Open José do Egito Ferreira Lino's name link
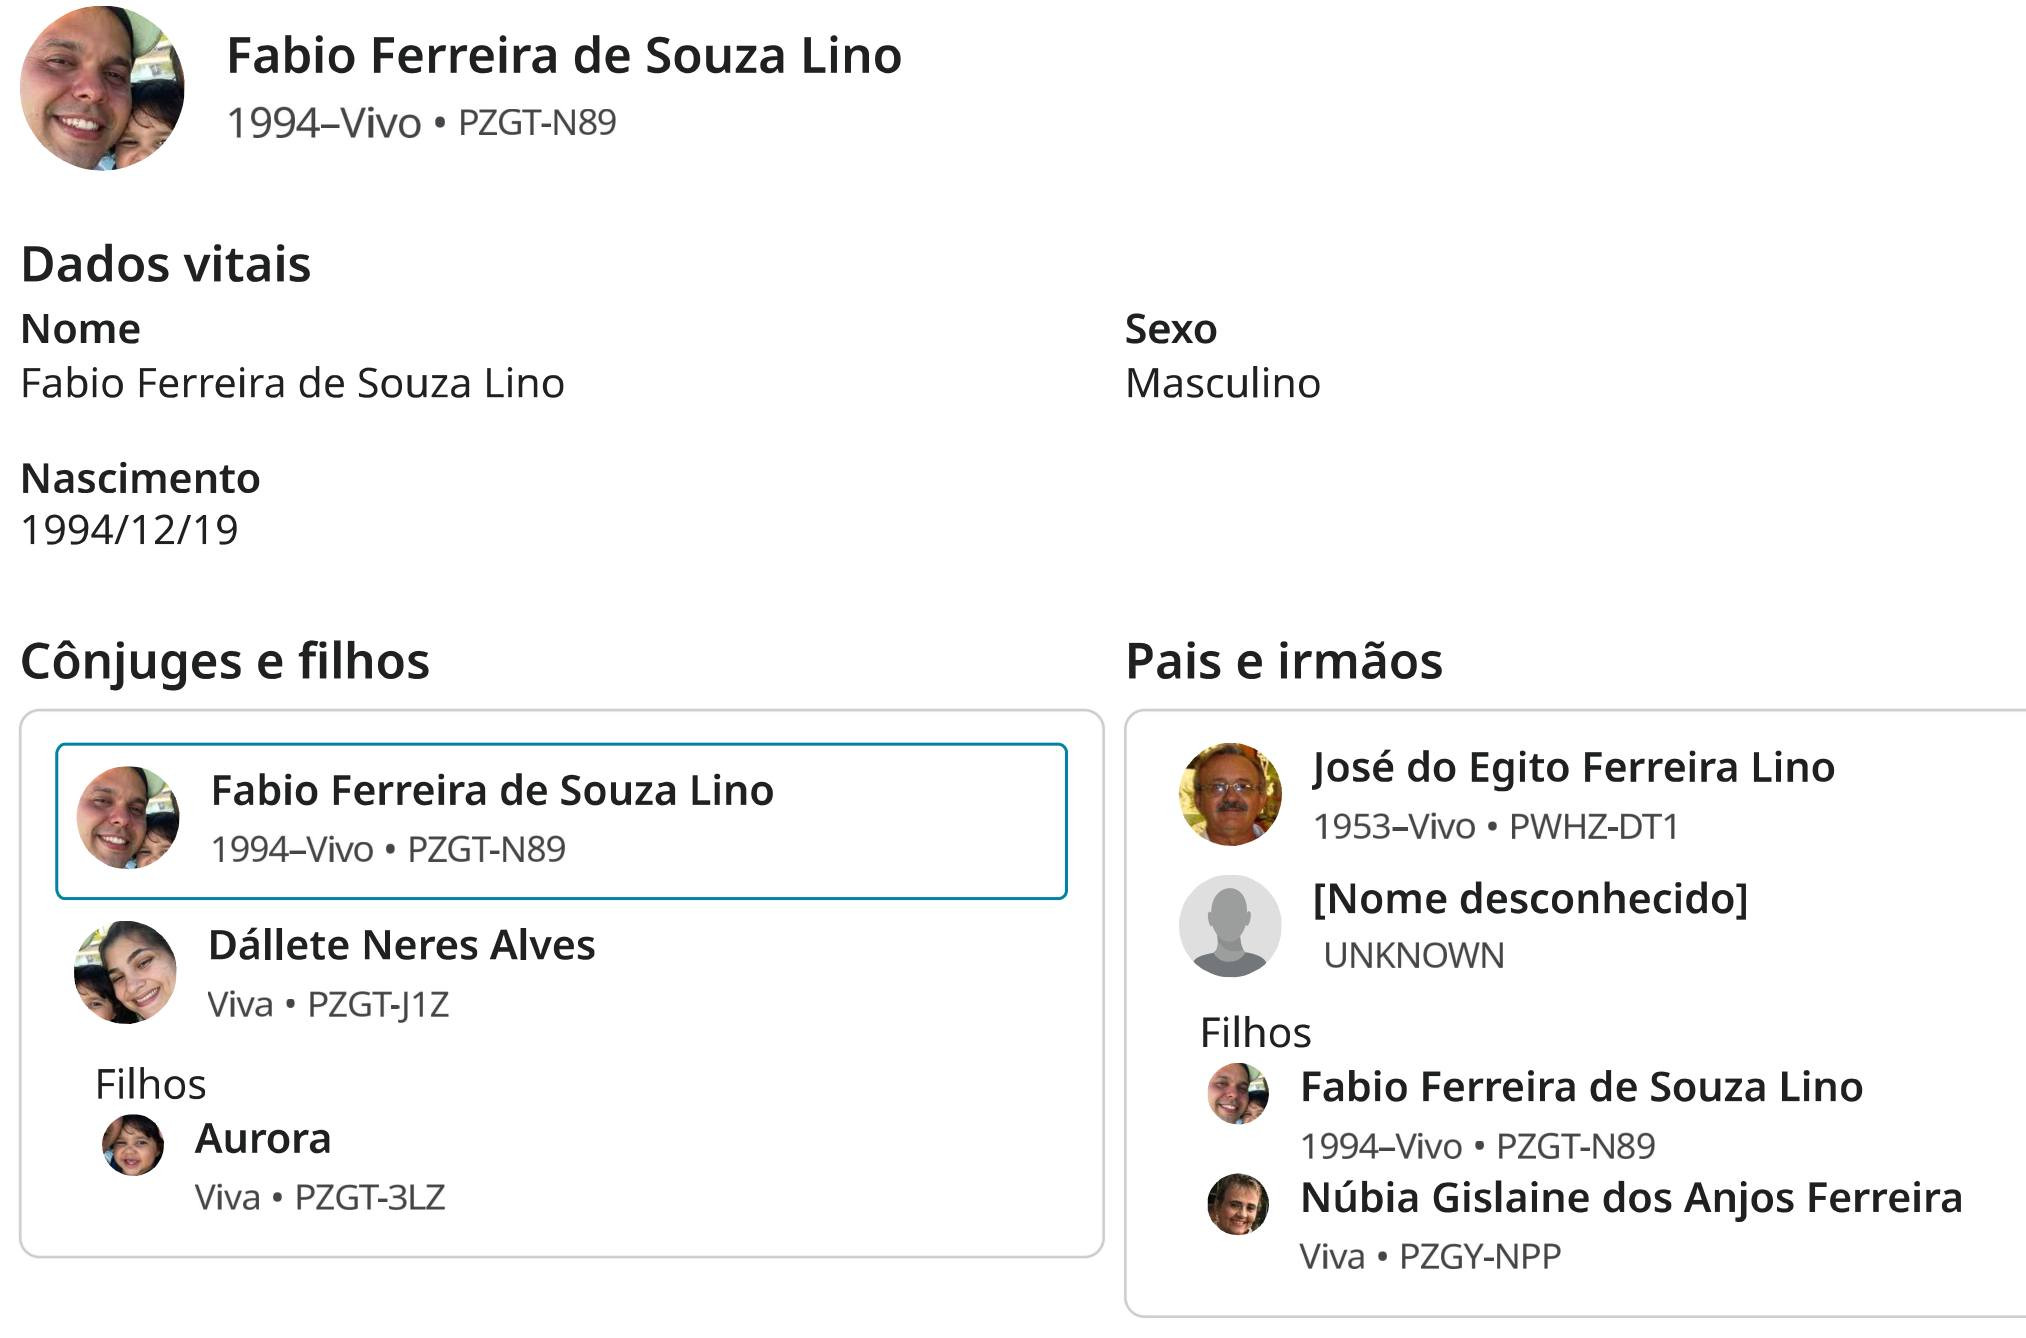 click(x=1573, y=768)
